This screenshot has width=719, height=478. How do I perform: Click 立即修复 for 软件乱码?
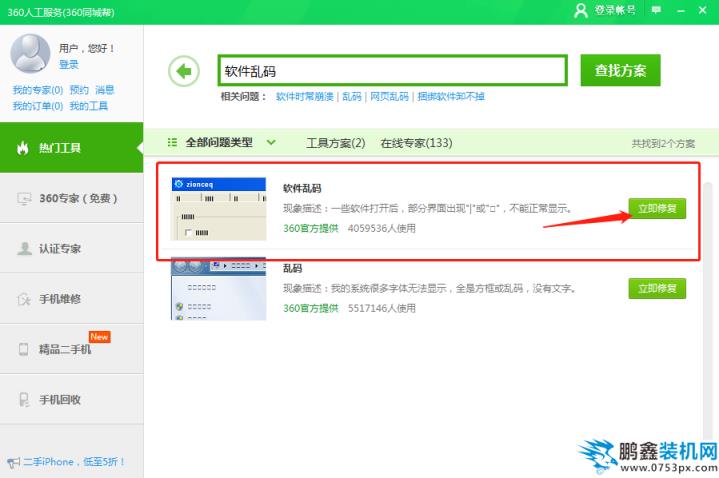pyautogui.click(x=657, y=209)
